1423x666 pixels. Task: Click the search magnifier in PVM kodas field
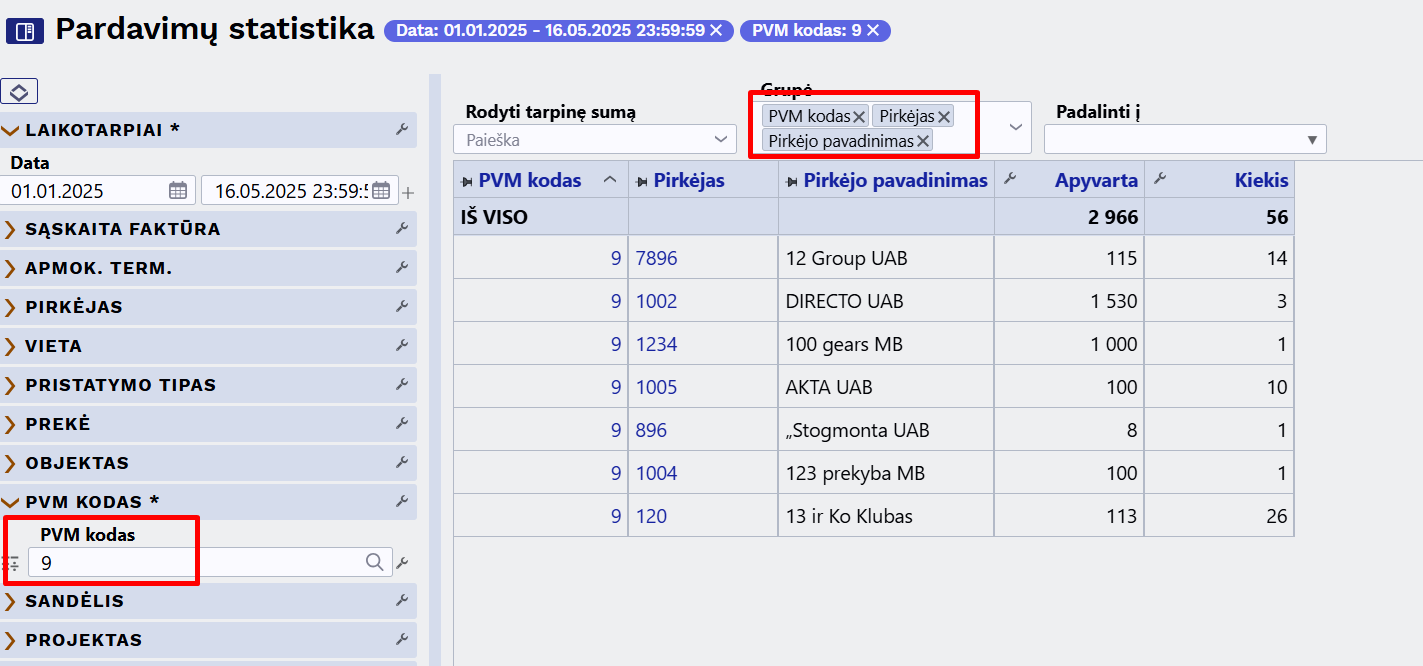pos(375,563)
